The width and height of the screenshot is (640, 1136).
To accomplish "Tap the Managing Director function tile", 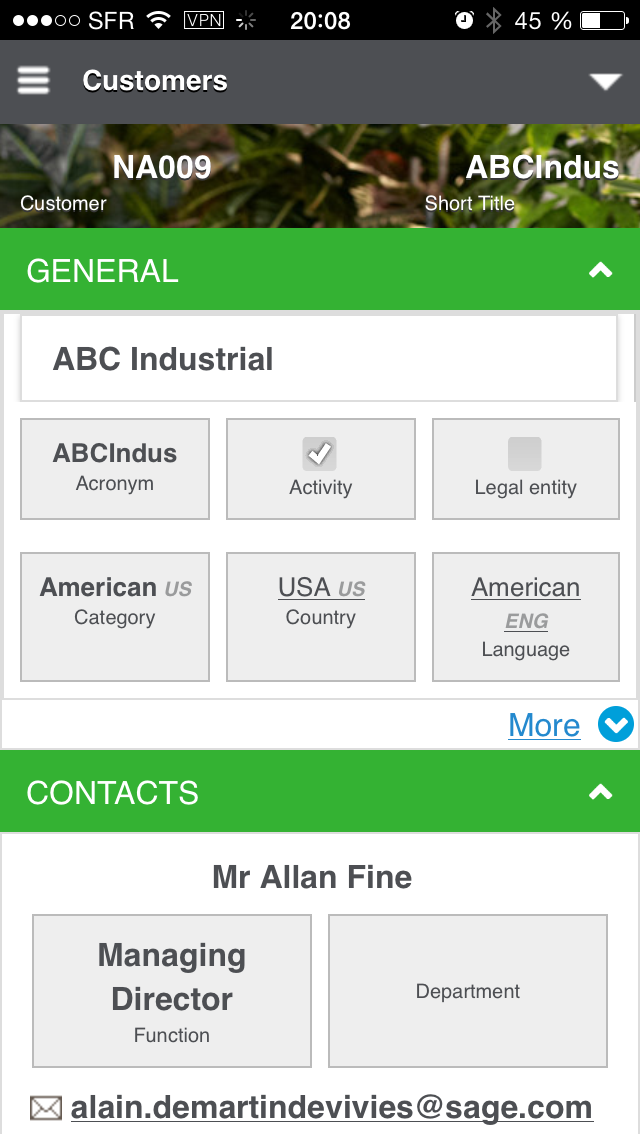I will pos(172,991).
